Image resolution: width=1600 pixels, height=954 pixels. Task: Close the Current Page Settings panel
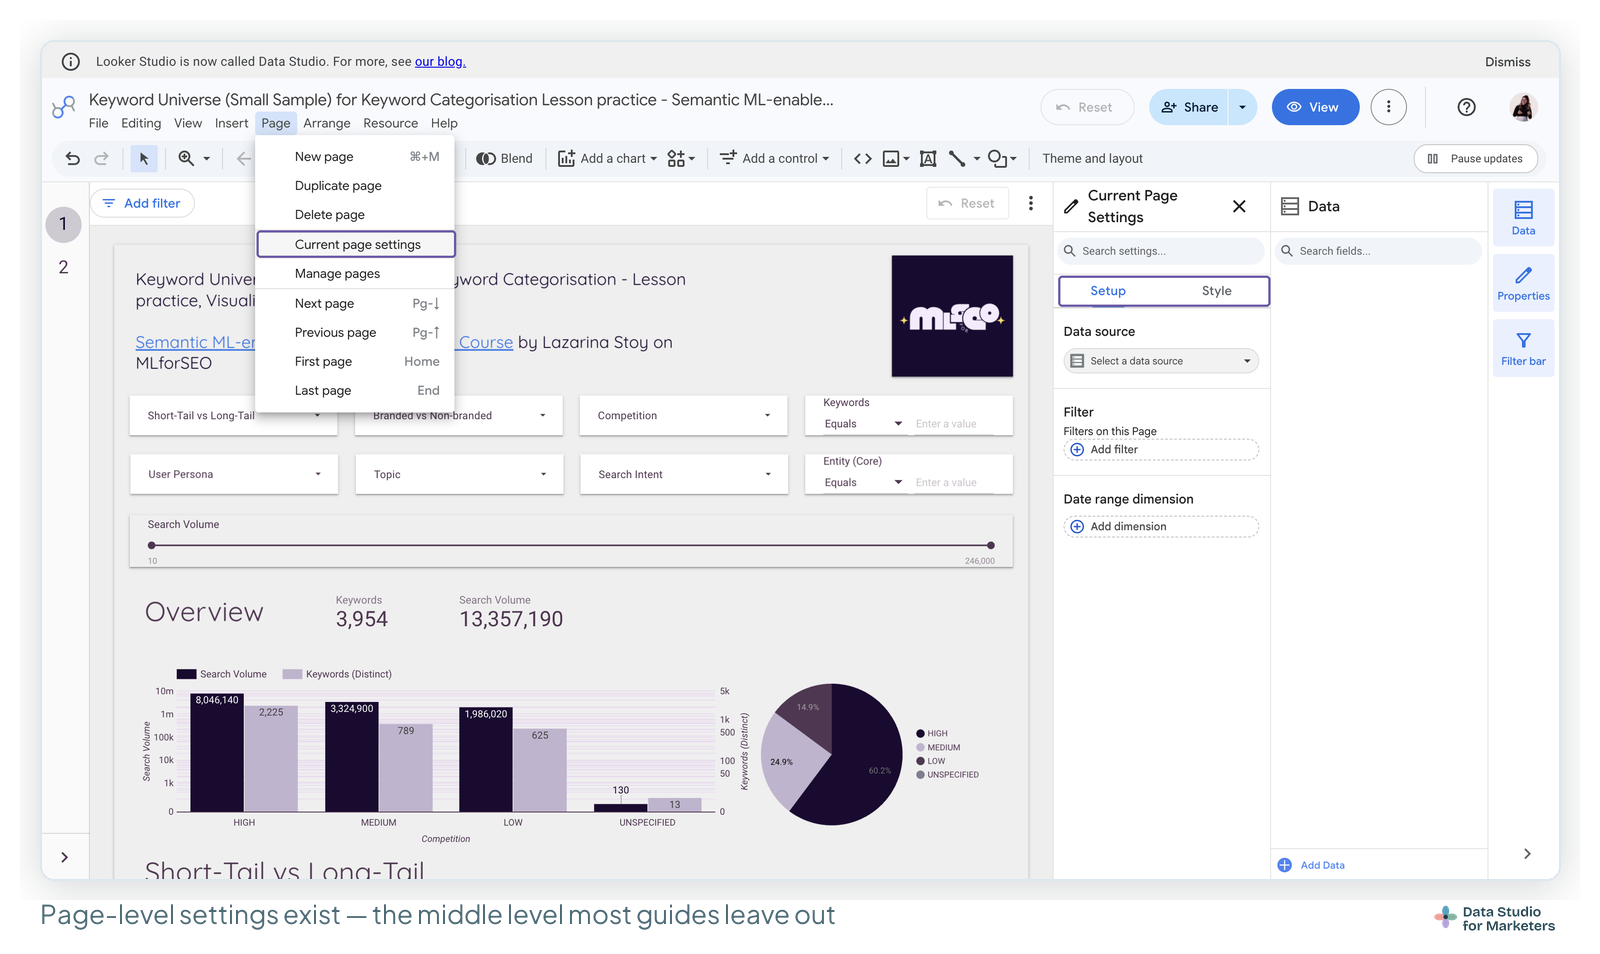click(x=1239, y=206)
